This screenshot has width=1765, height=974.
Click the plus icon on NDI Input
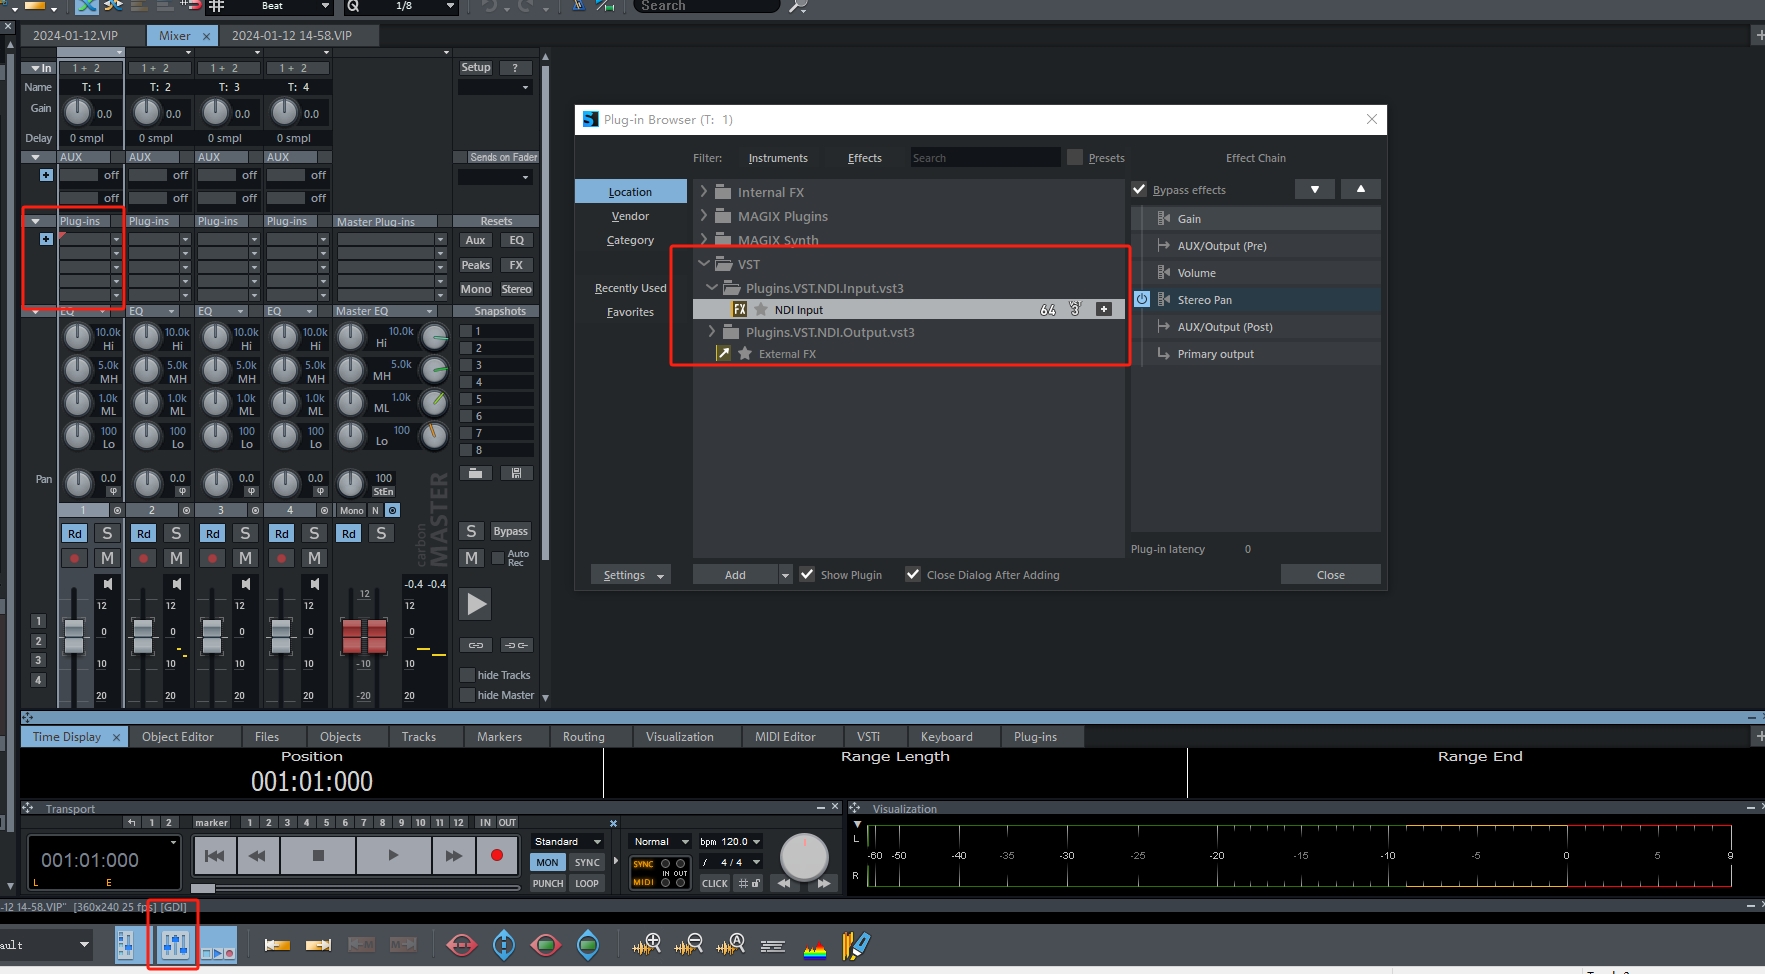click(x=1104, y=310)
